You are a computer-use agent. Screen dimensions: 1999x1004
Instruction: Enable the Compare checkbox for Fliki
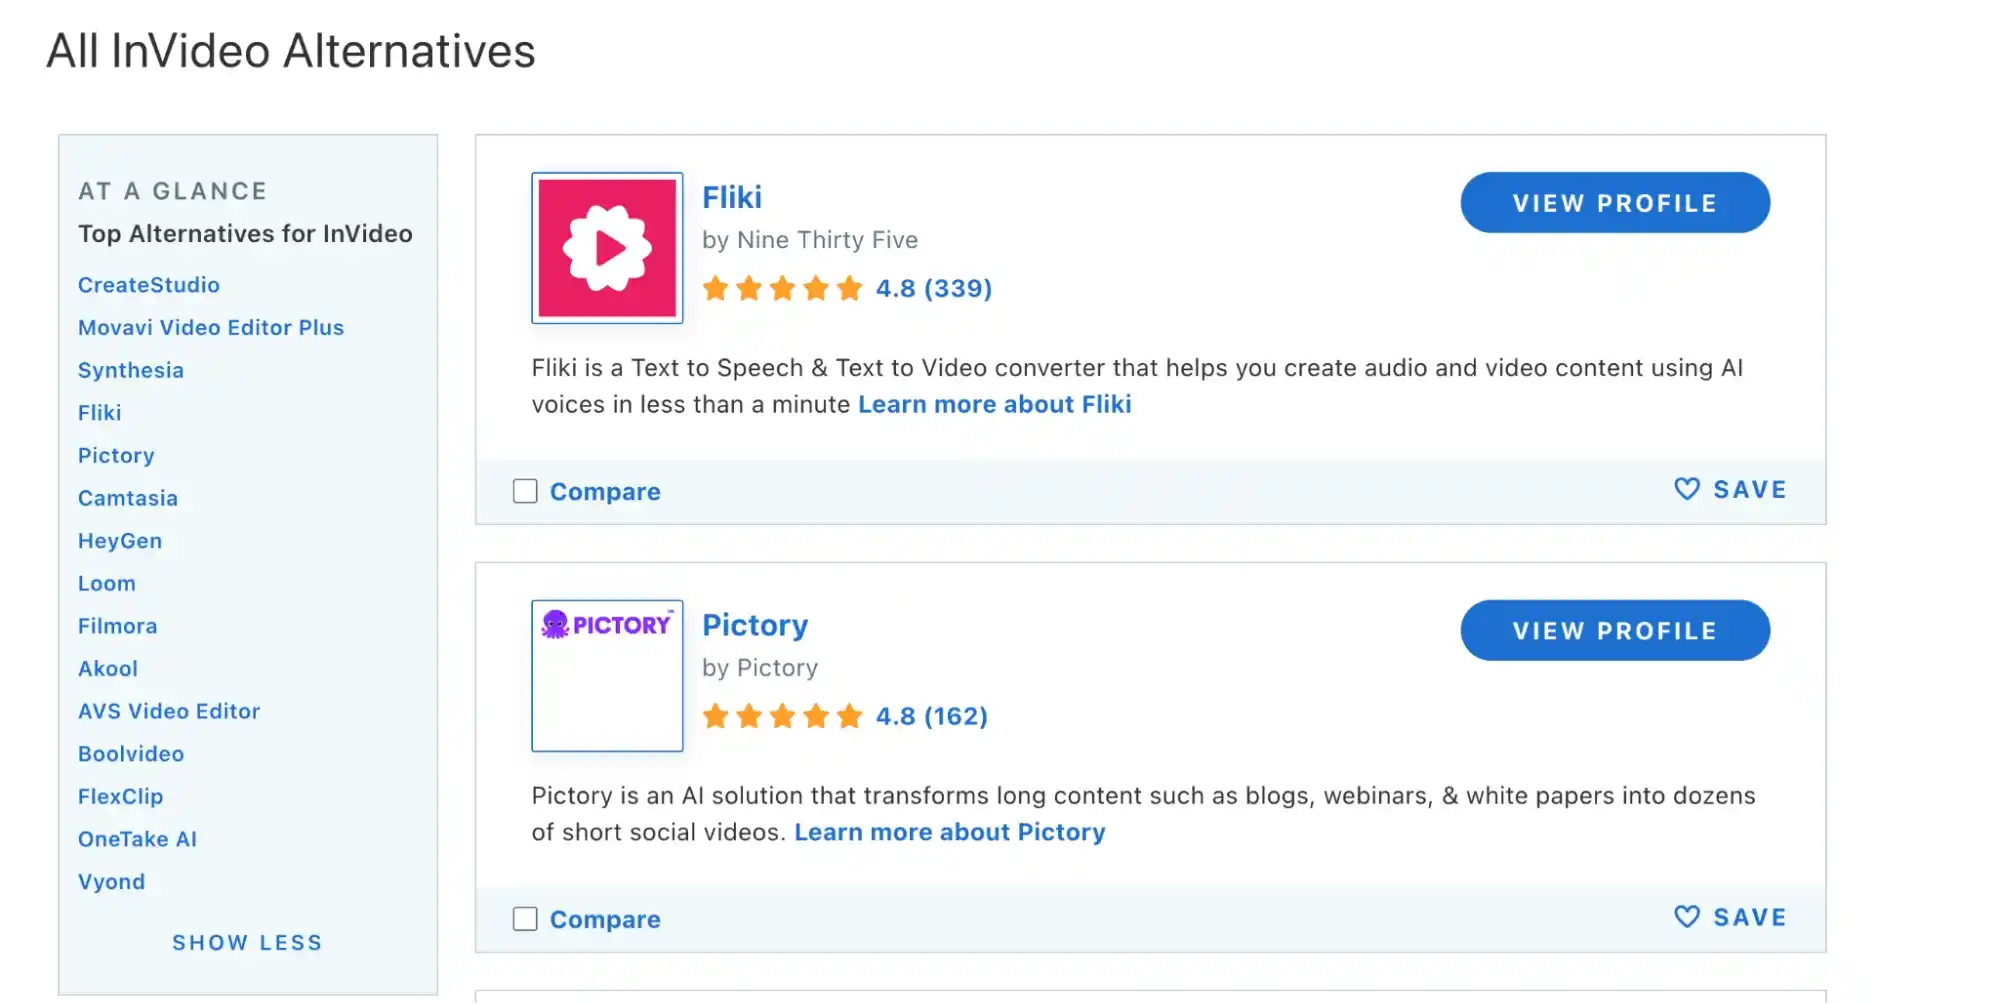click(524, 491)
